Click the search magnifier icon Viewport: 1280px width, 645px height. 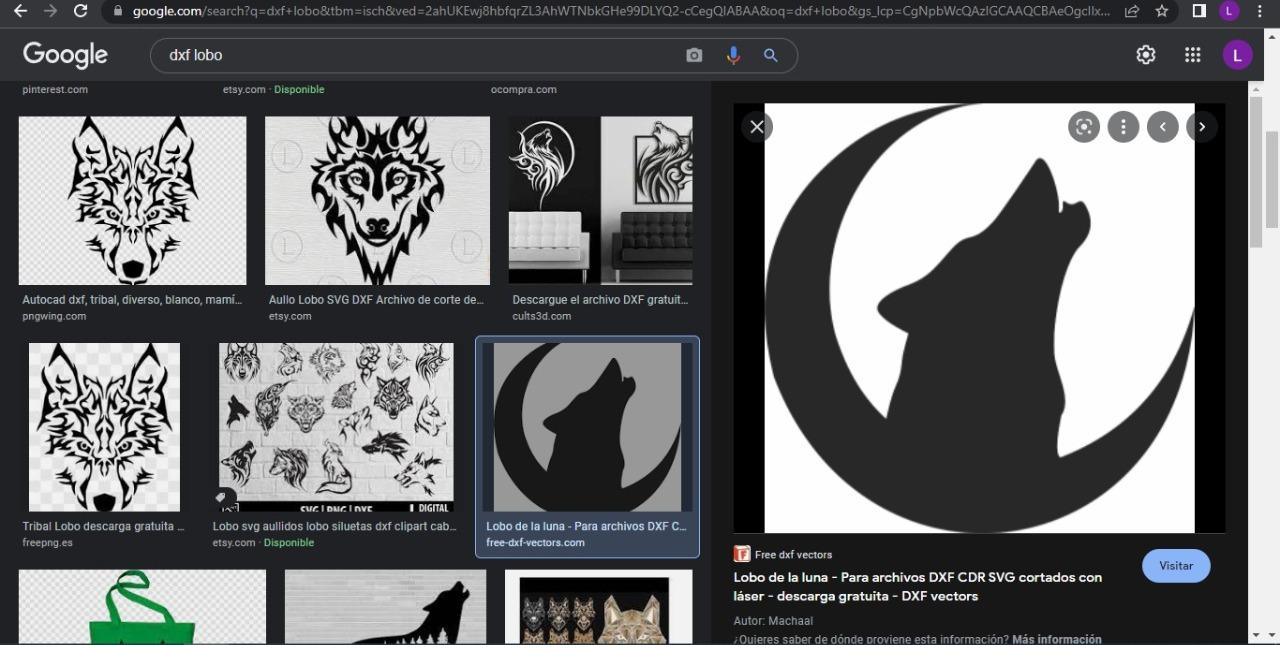coord(770,55)
